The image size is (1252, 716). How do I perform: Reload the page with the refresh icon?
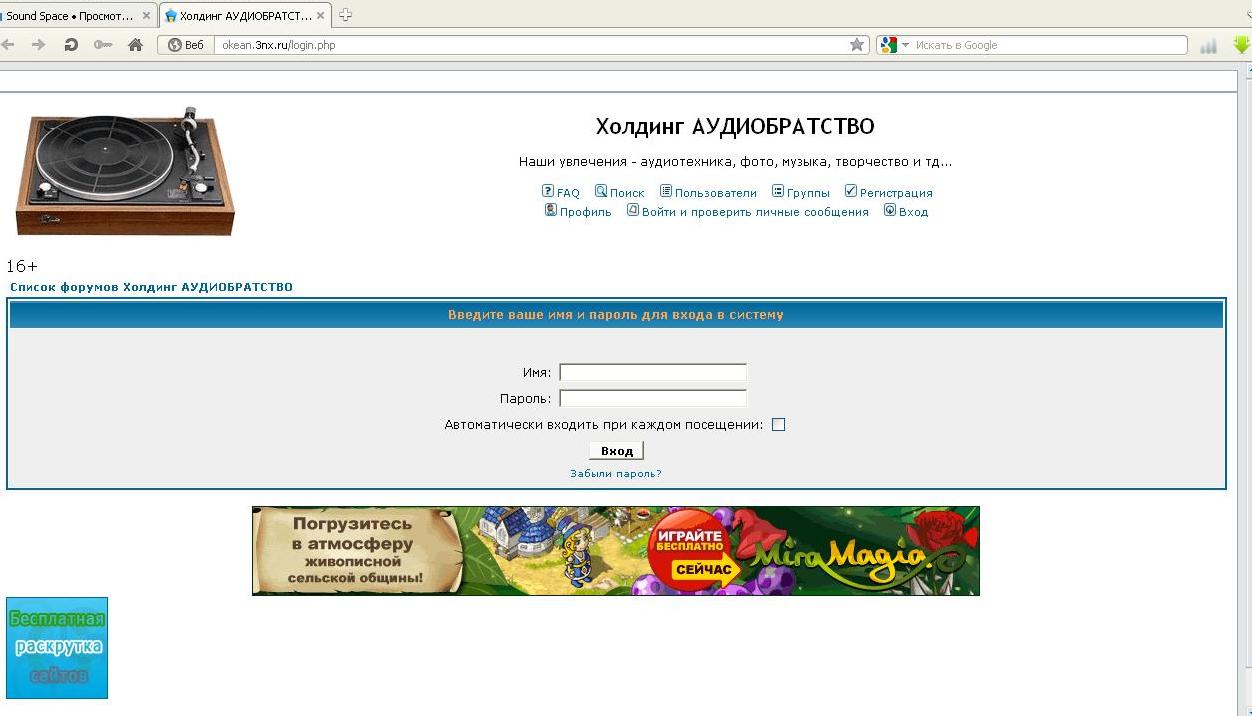pyautogui.click(x=71, y=45)
